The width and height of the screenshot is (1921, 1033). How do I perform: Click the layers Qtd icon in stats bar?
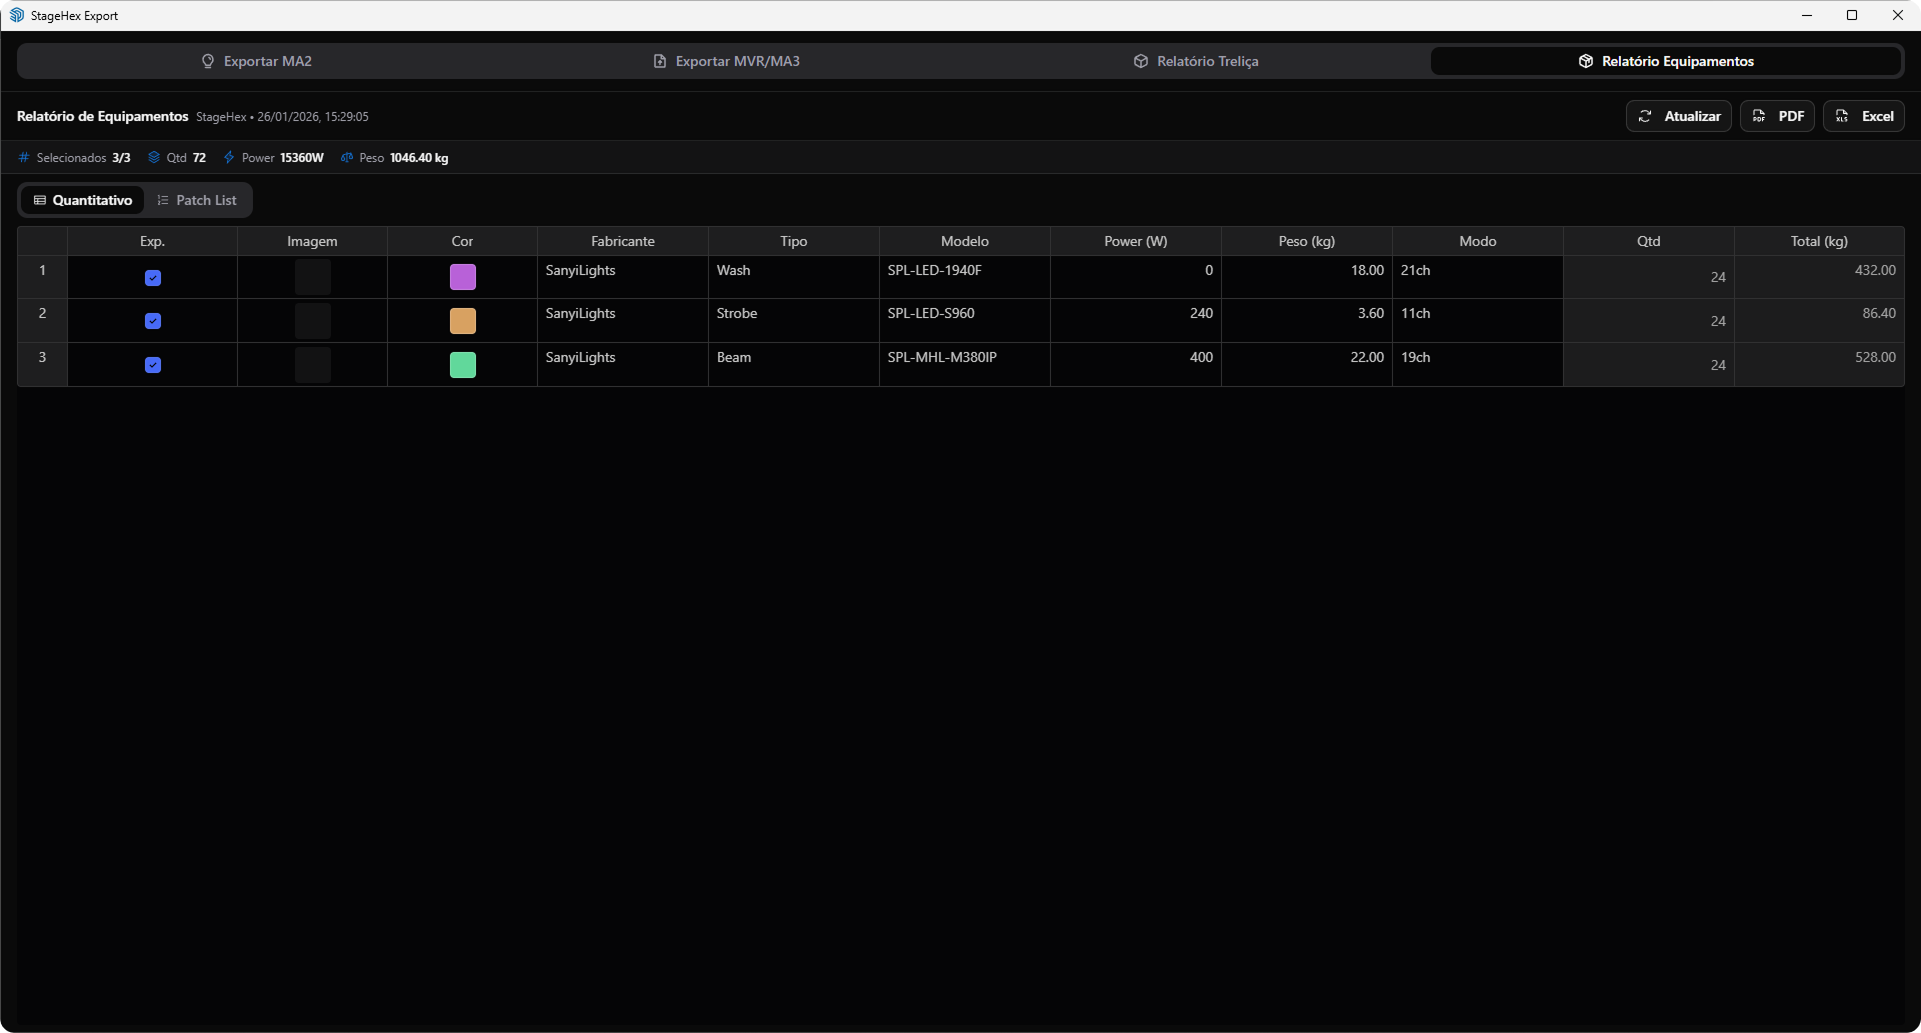[x=154, y=158]
